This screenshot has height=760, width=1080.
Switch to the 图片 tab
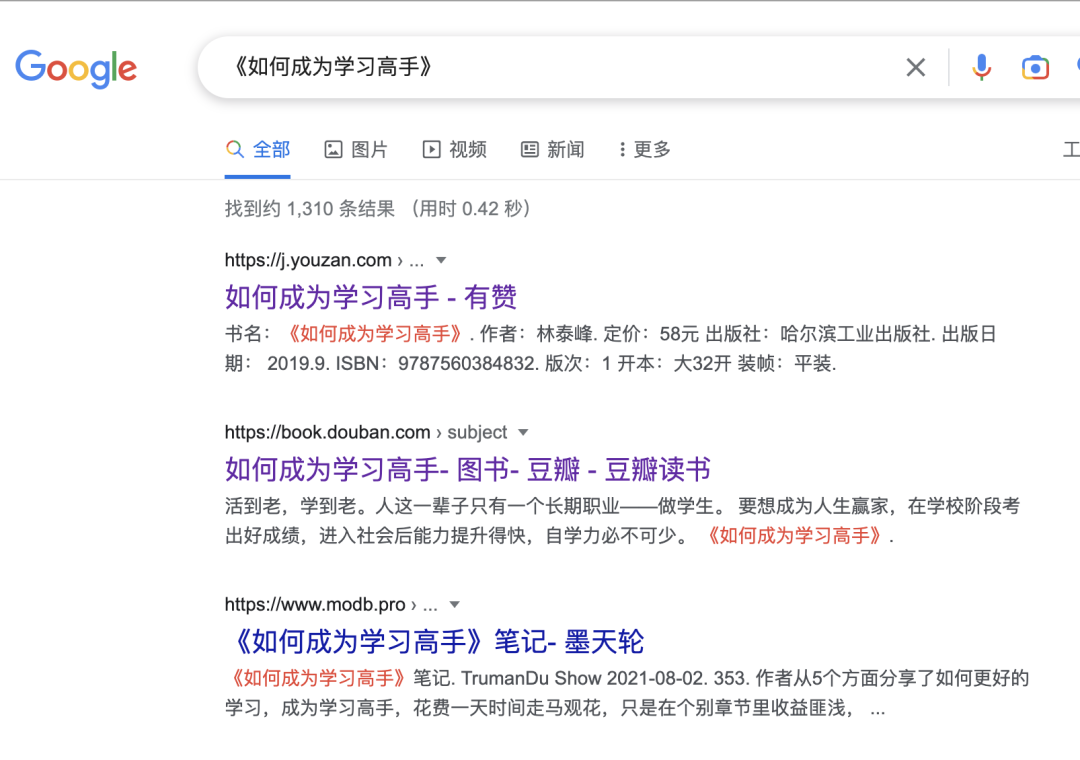356,150
